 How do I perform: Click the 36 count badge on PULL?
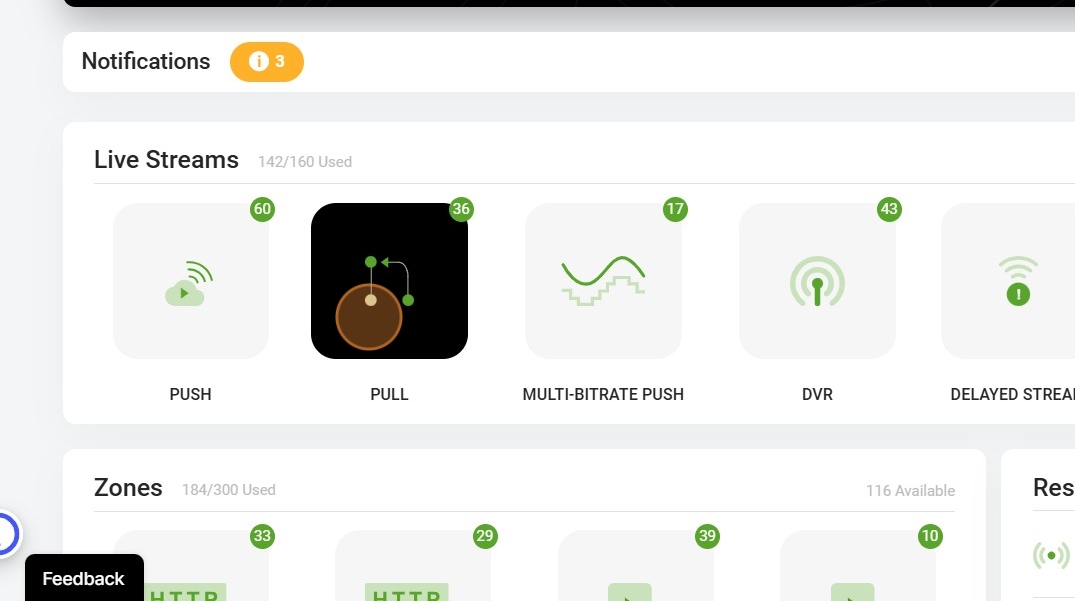(x=461, y=209)
